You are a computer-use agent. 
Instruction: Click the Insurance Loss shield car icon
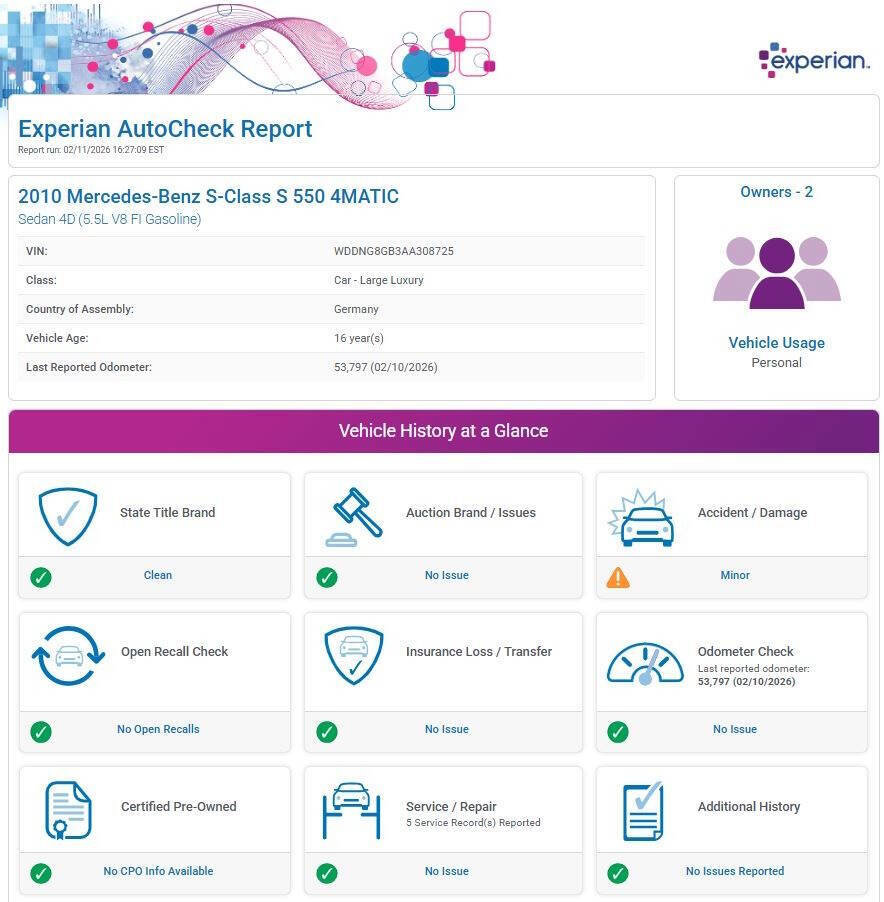point(354,655)
